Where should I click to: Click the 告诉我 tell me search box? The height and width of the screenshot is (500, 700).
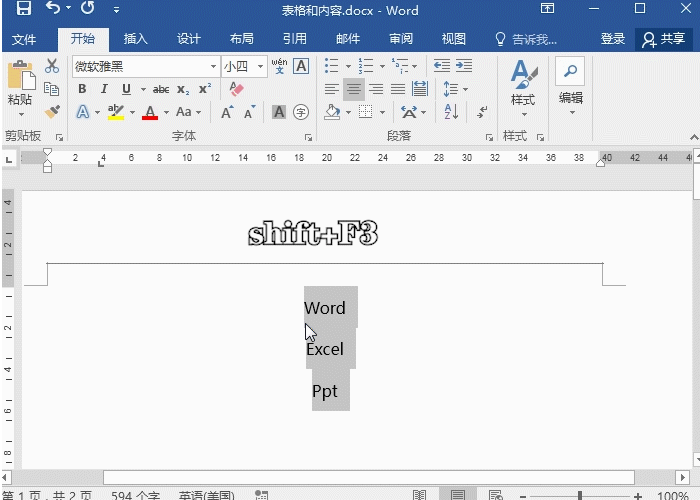pos(527,39)
